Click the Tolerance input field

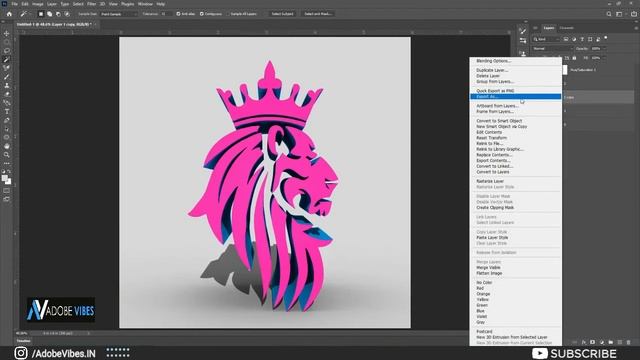tap(166, 14)
